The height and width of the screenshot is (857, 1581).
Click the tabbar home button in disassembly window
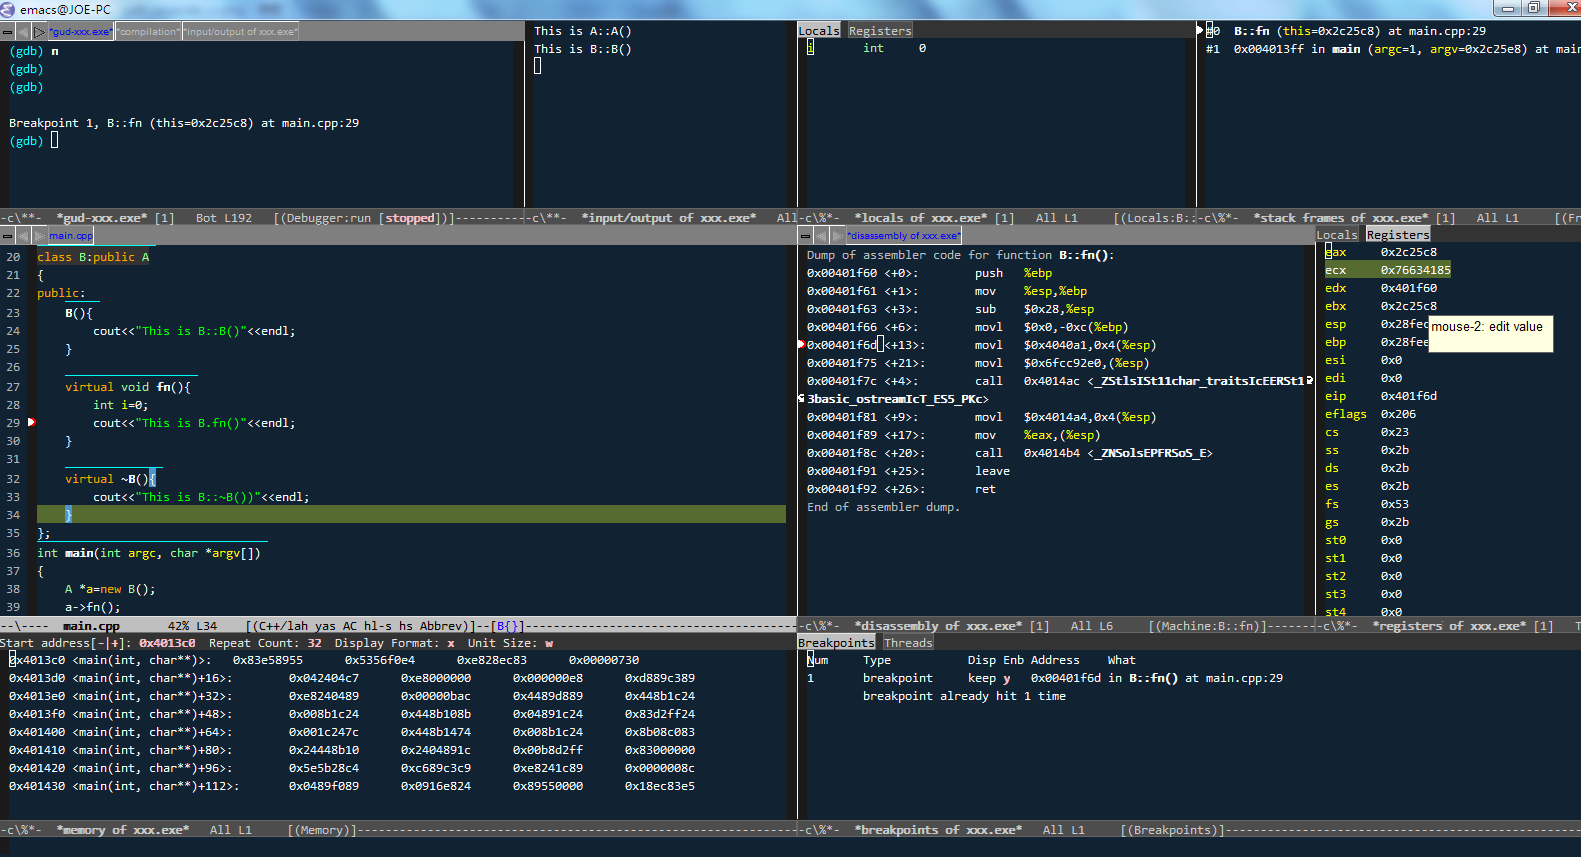(805, 236)
